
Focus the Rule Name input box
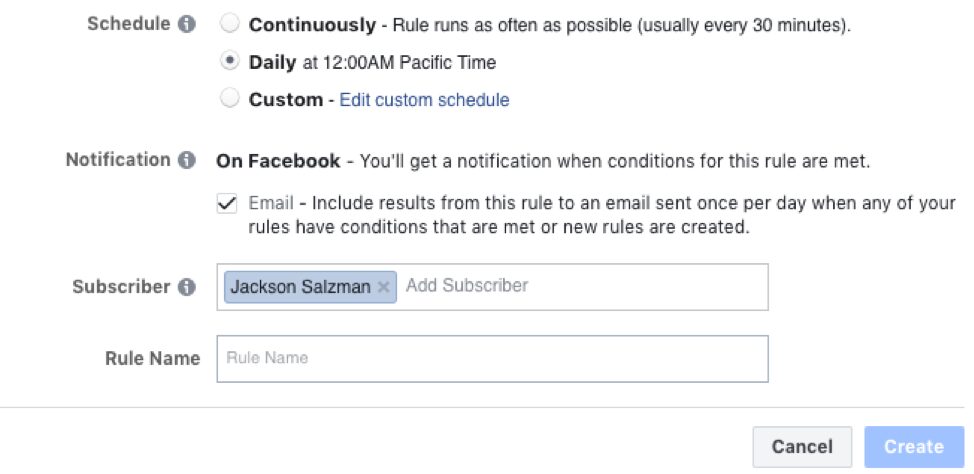tap(492, 358)
